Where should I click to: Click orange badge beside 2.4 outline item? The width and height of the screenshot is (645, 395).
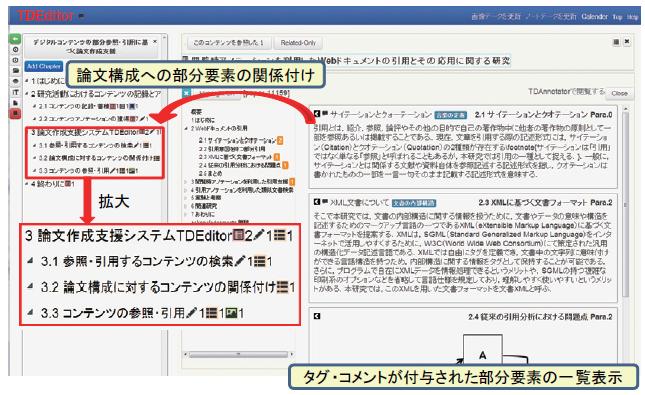coord(285,165)
